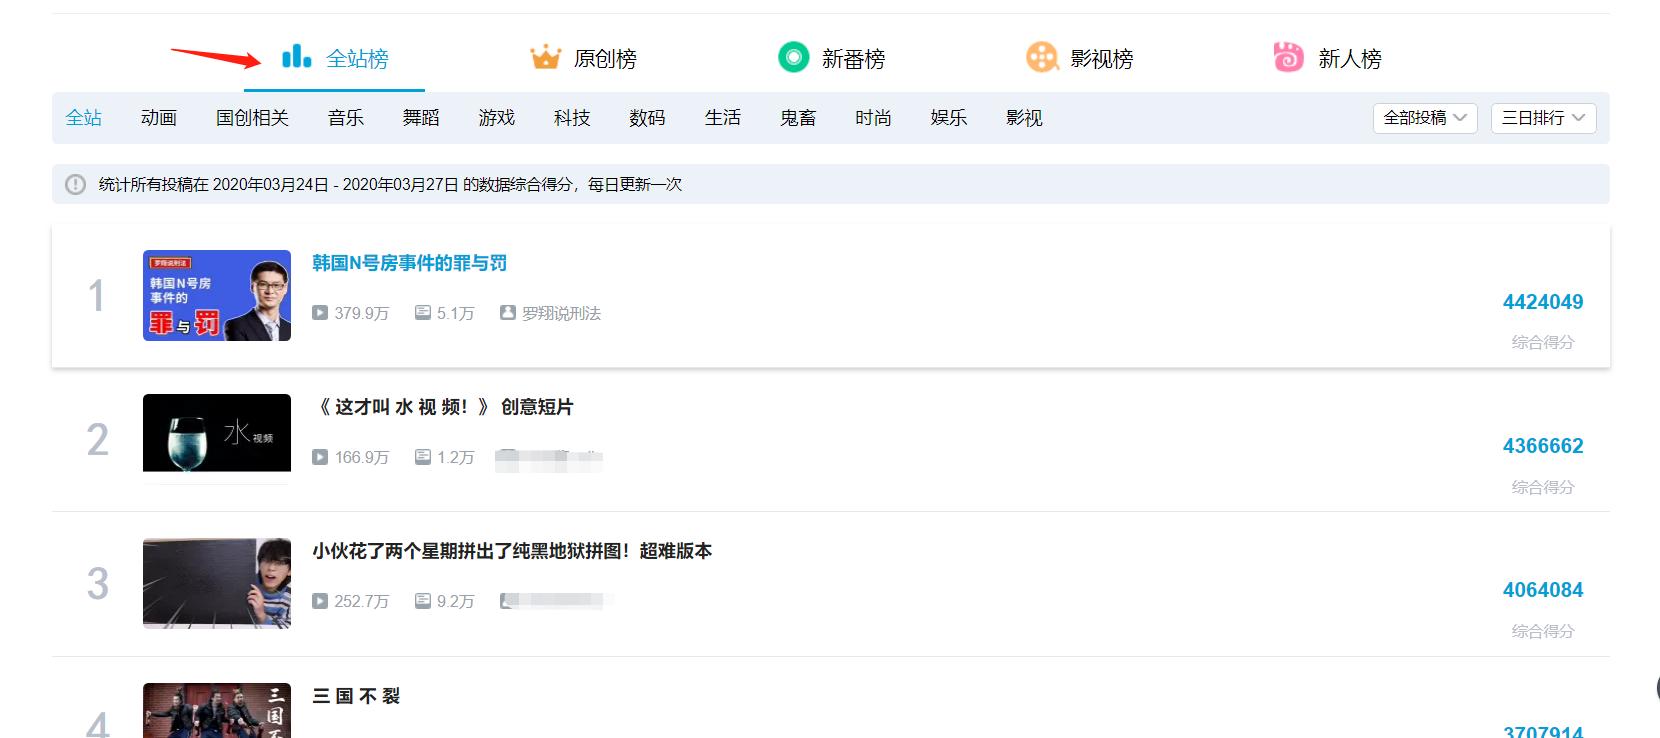This screenshot has height=738, width=1660.
Task: Open the 全站榜 ranking tab
Action: [335, 58]
